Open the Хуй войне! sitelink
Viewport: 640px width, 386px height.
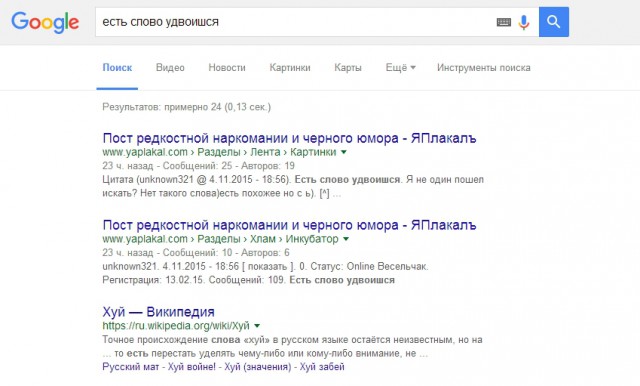tap(192, 367)
